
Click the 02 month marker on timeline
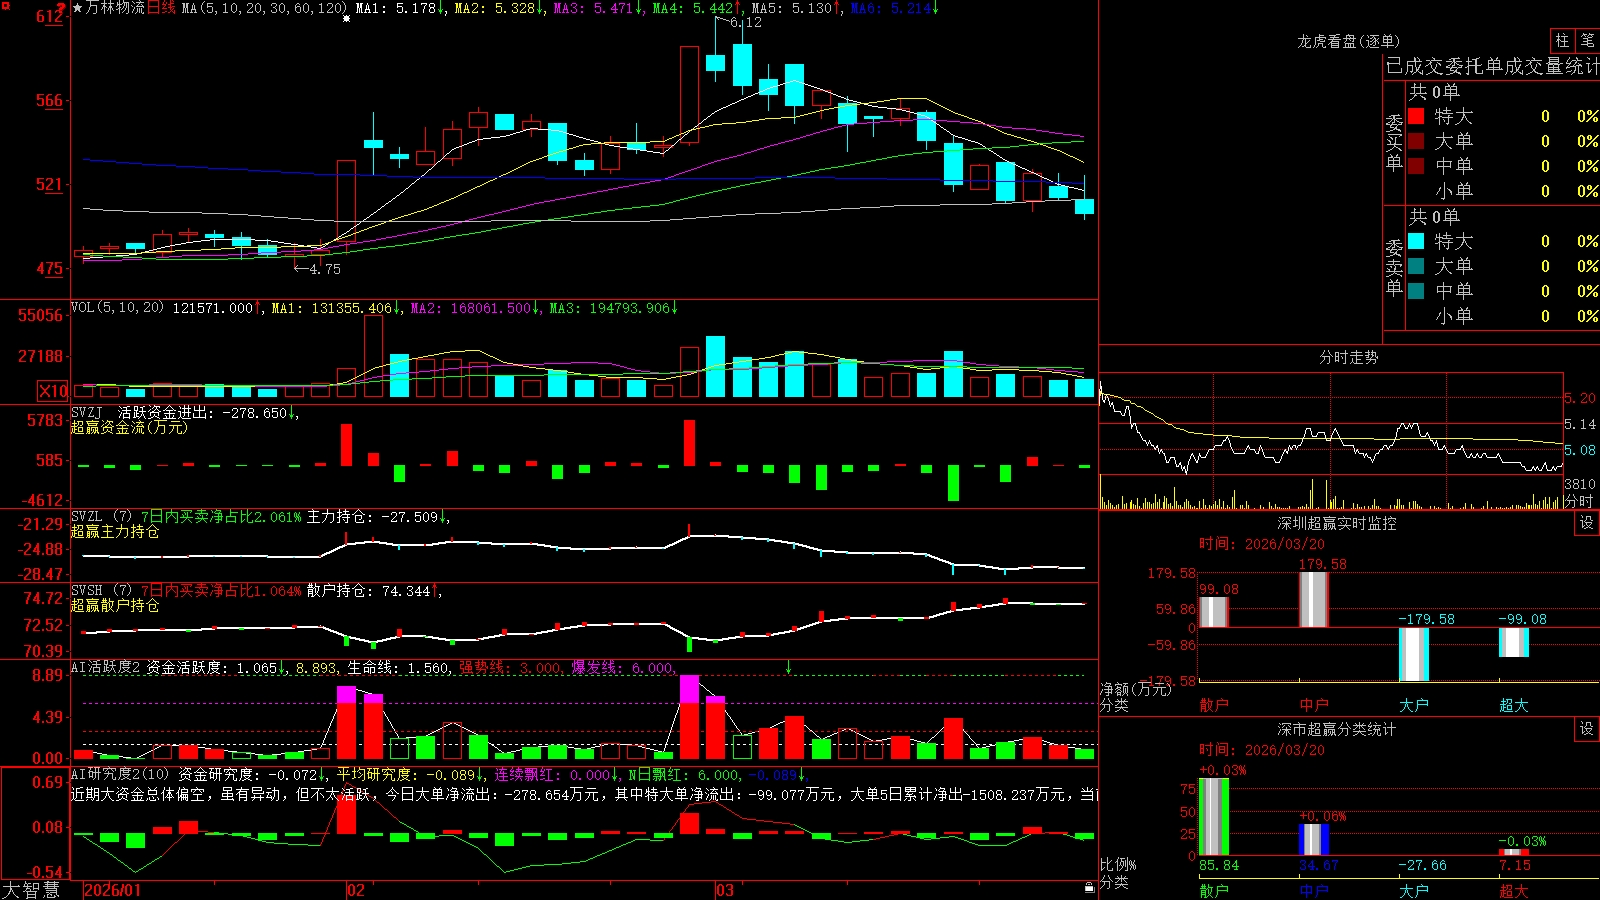[356, 890]
